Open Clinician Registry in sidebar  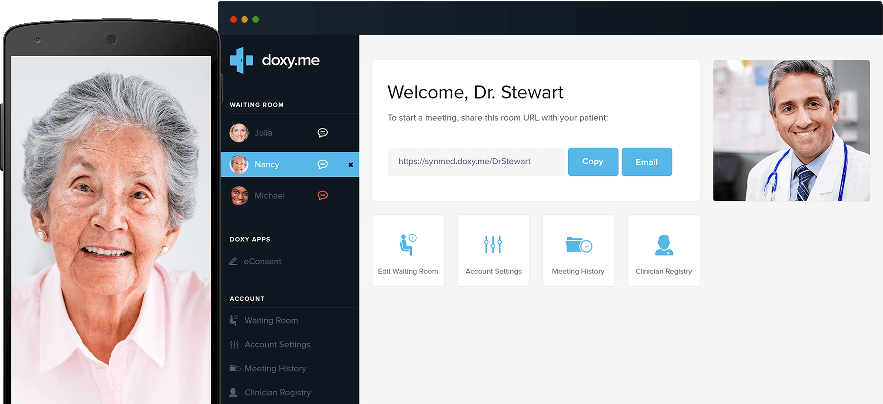pyautogui.click(x=278, y=392)
